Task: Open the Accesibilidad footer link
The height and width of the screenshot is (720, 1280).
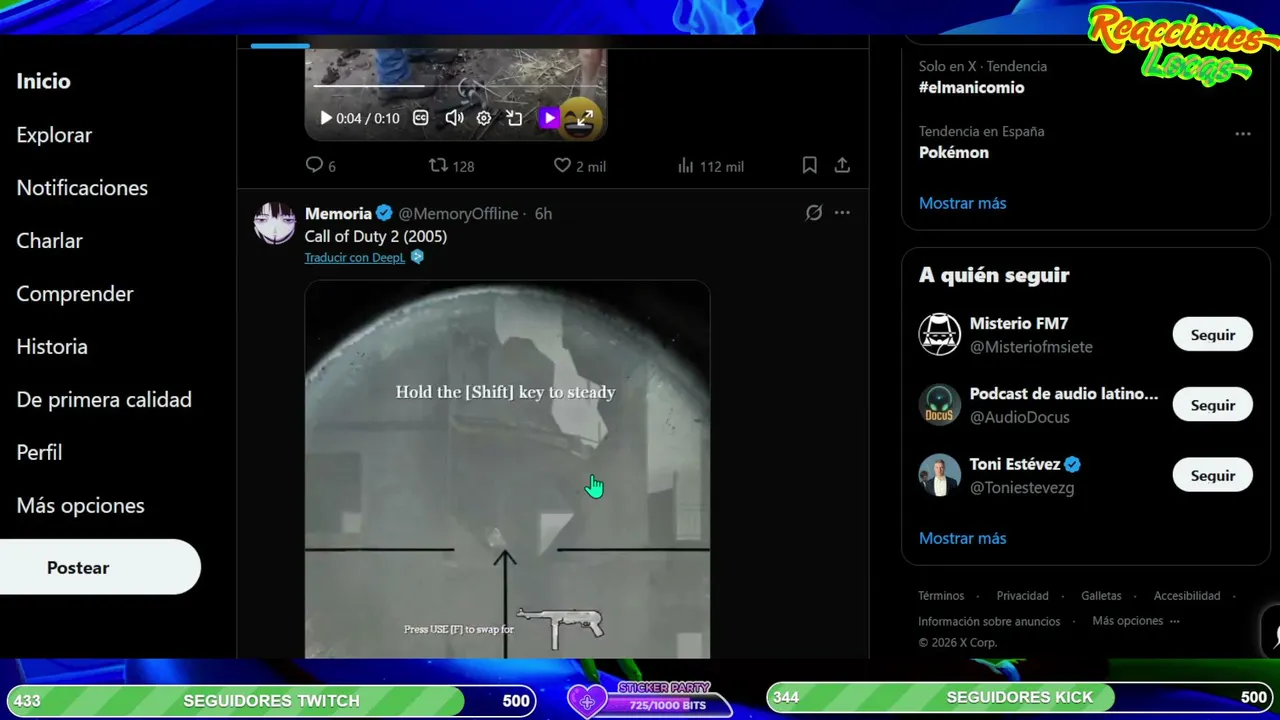Action: (x=1187, y=596)
